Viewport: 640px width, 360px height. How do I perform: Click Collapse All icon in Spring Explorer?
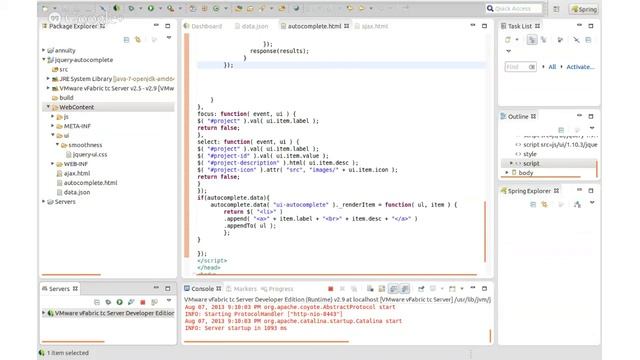[x=533, y=204]
